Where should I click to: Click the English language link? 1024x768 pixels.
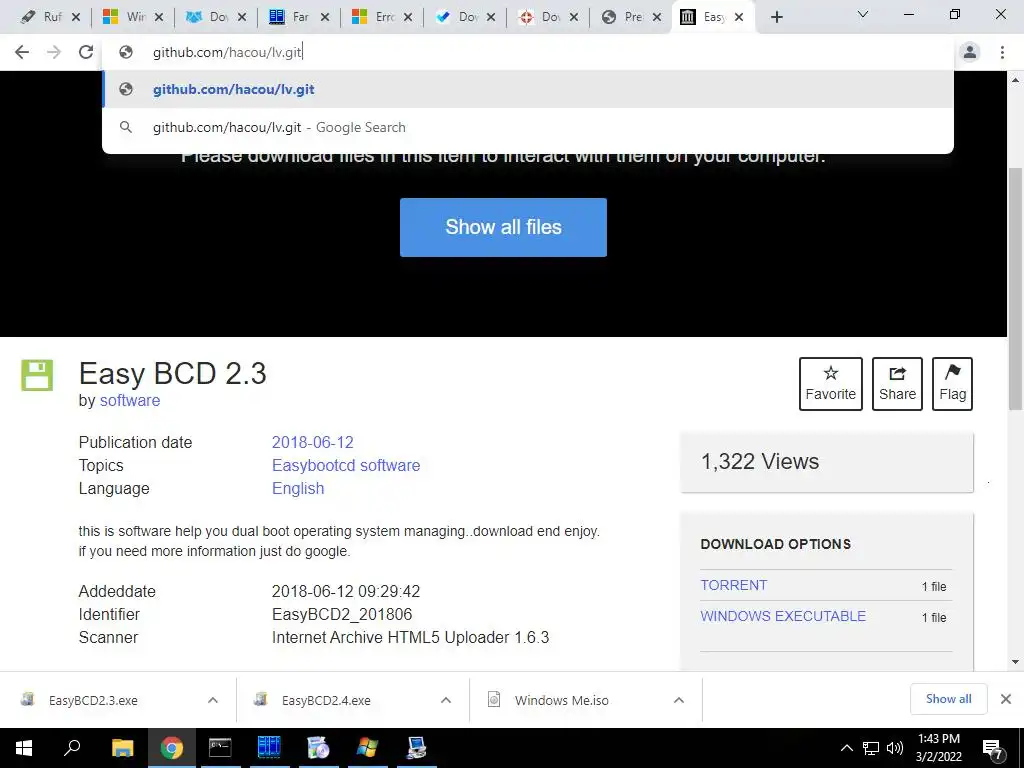[298, 488]
